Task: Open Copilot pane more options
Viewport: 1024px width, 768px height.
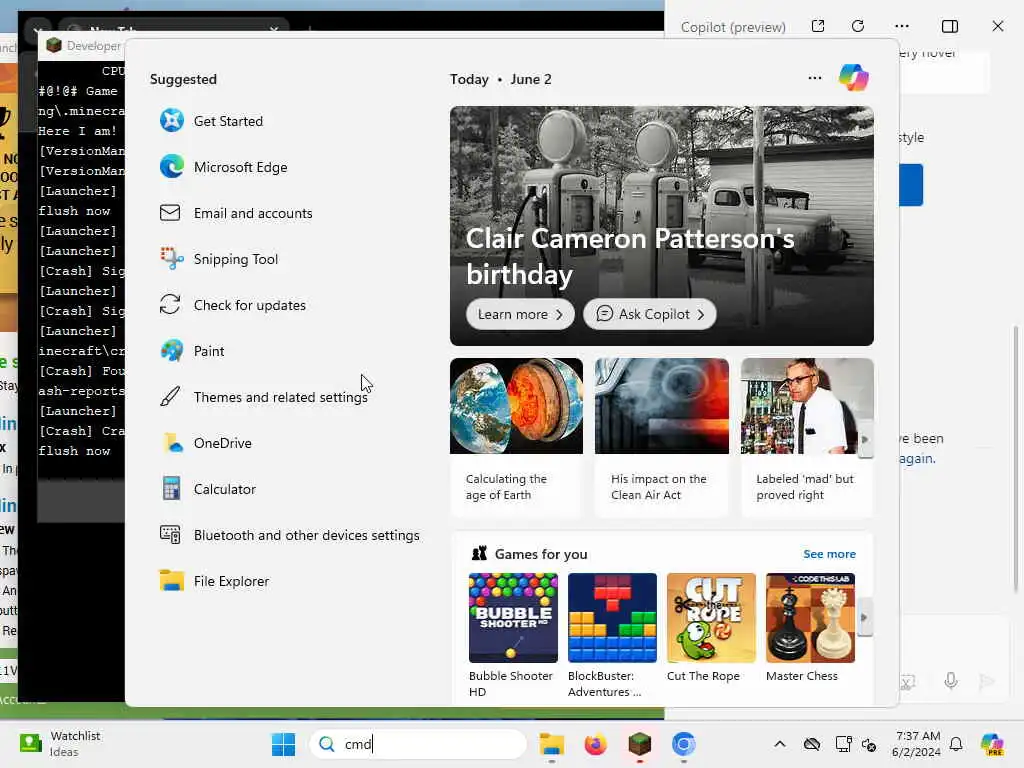Action: point(902,26)
